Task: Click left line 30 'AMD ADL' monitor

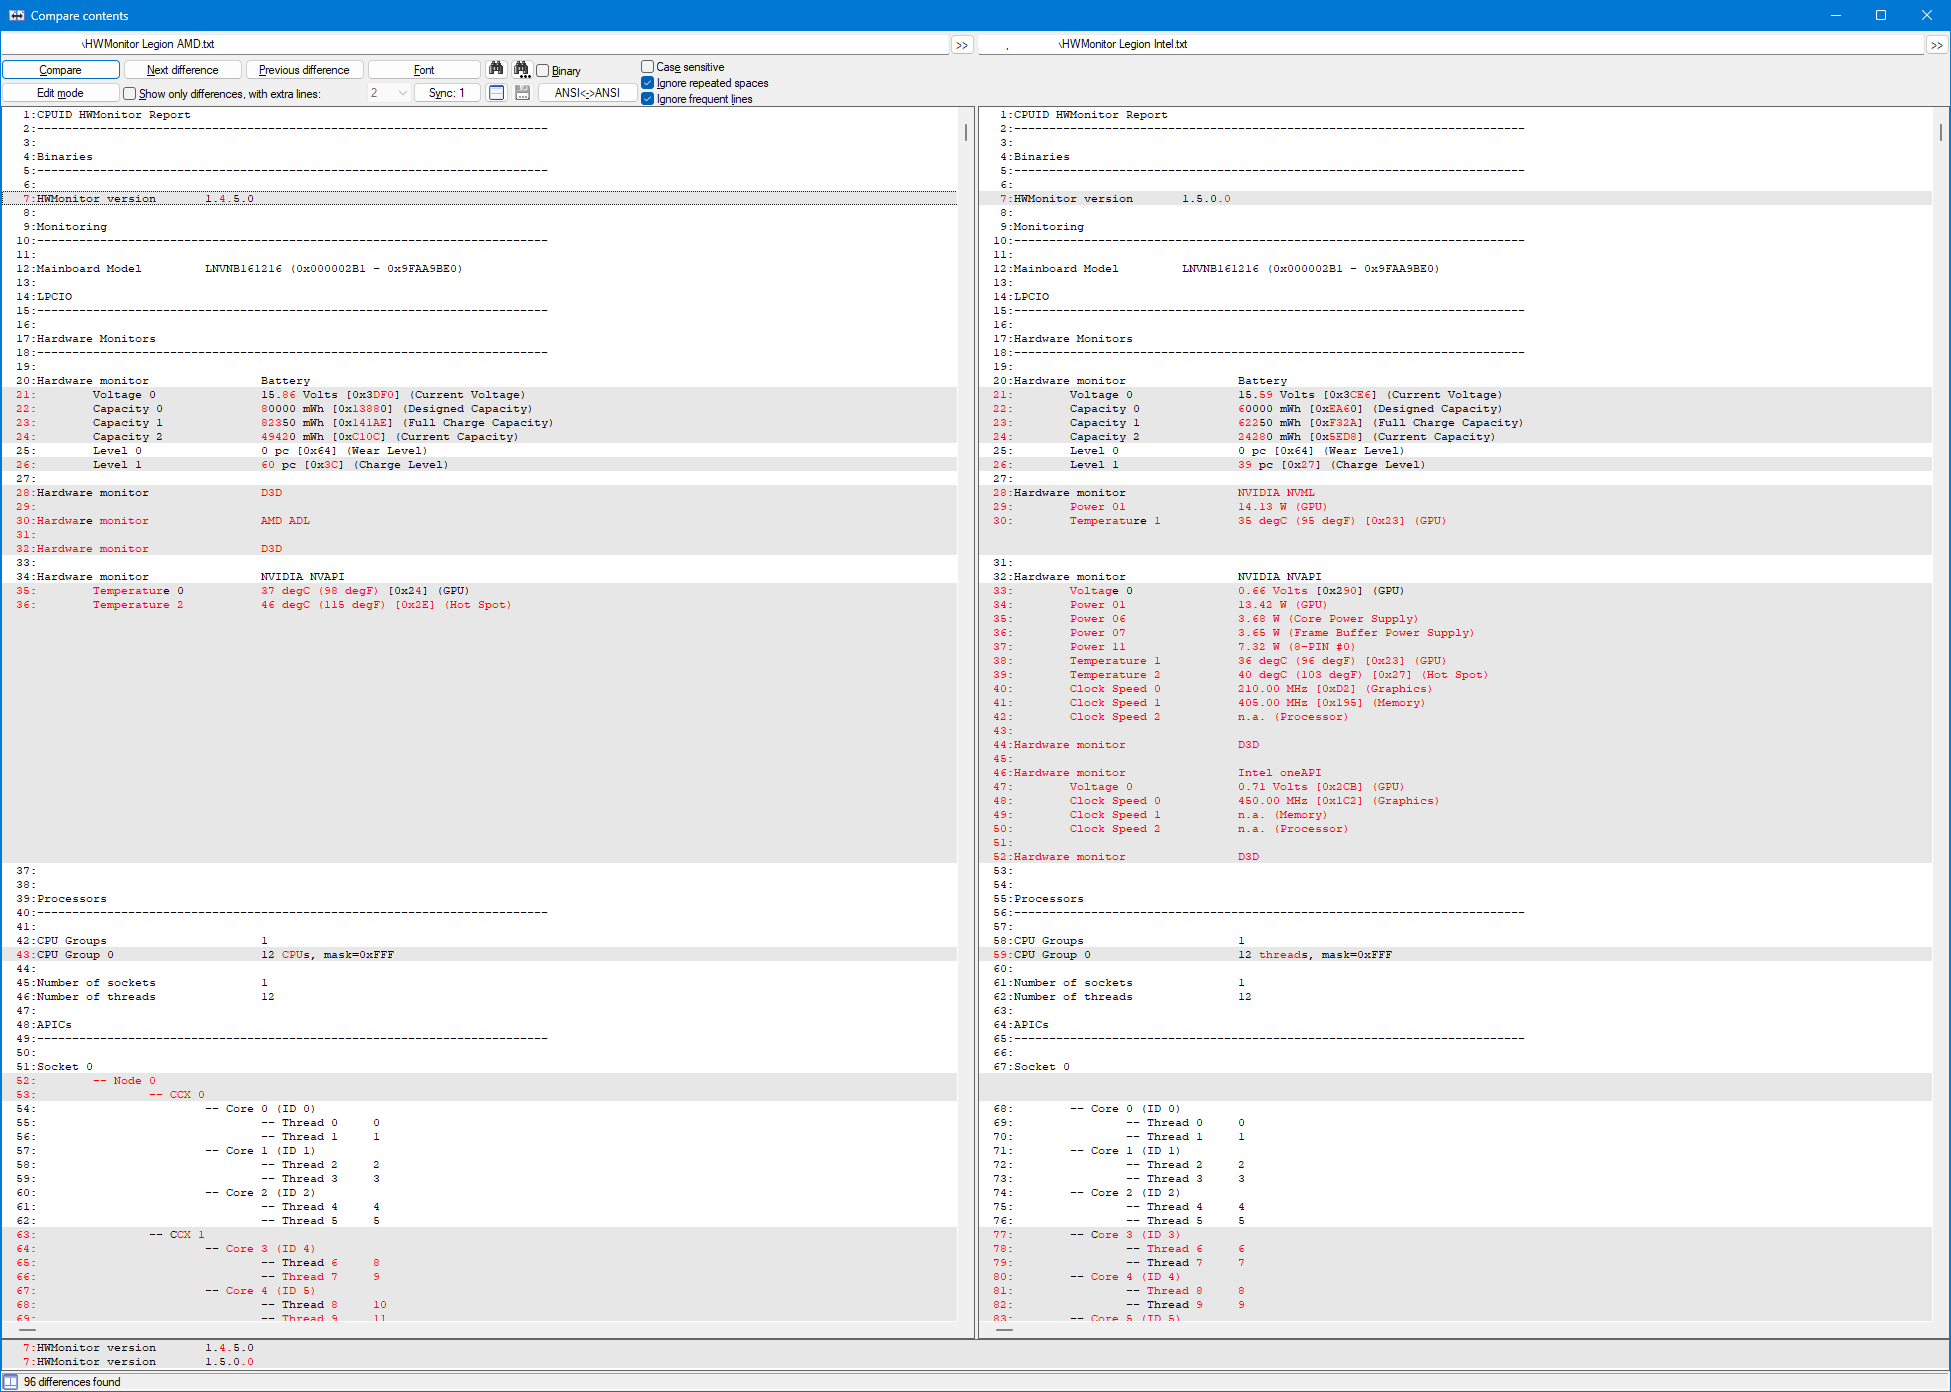Action: click(480, 520)
